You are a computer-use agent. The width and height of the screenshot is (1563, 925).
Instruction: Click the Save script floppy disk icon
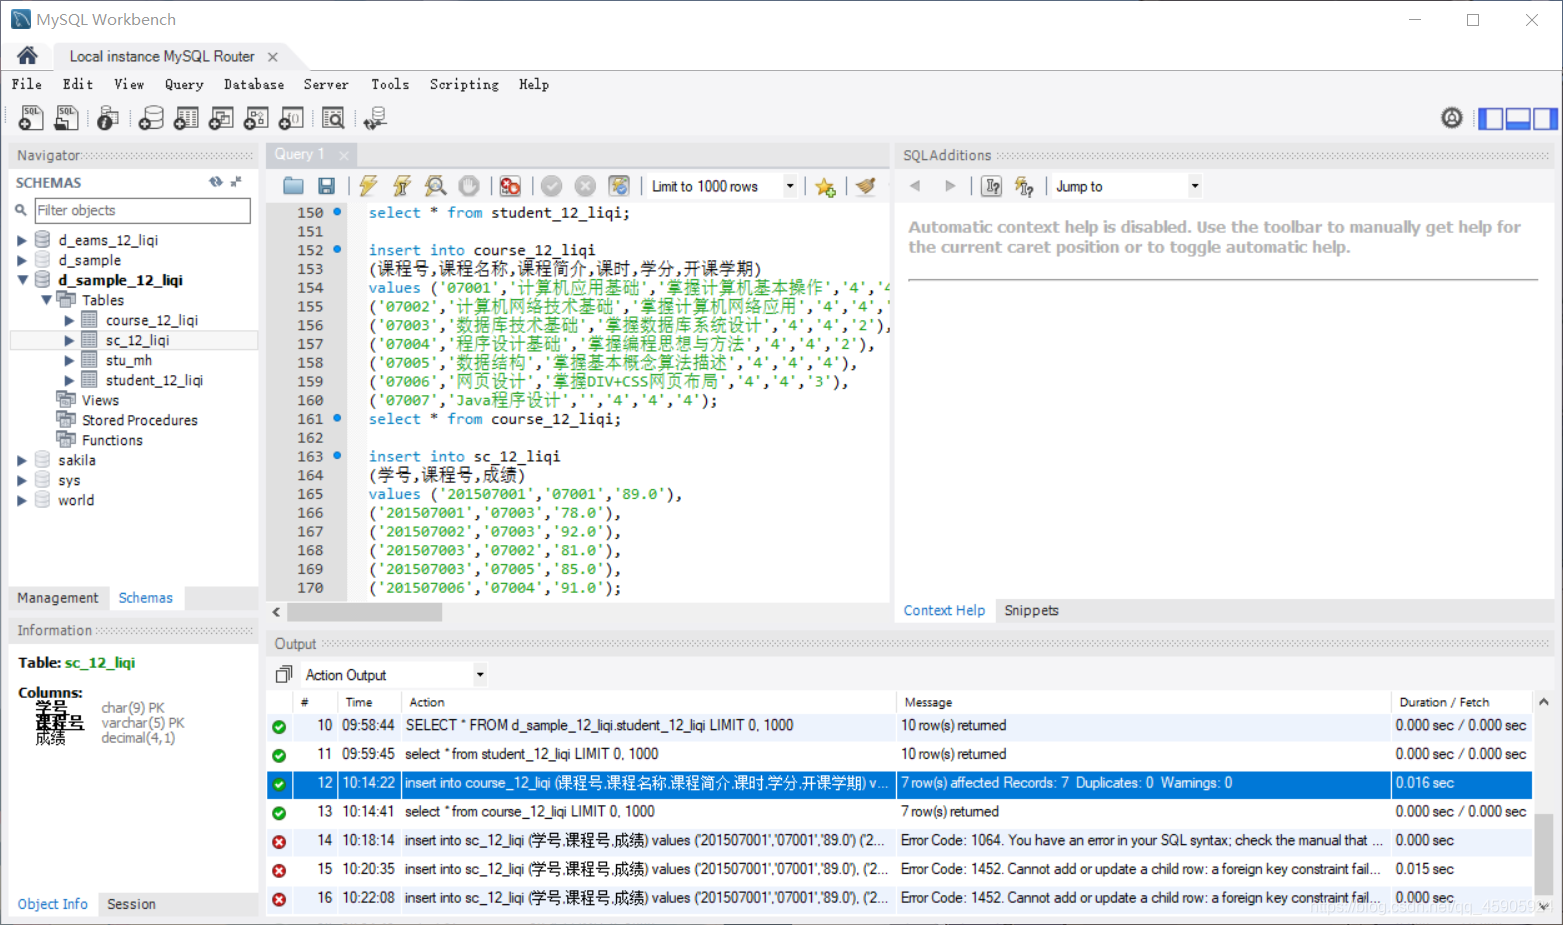click(326, 186)
